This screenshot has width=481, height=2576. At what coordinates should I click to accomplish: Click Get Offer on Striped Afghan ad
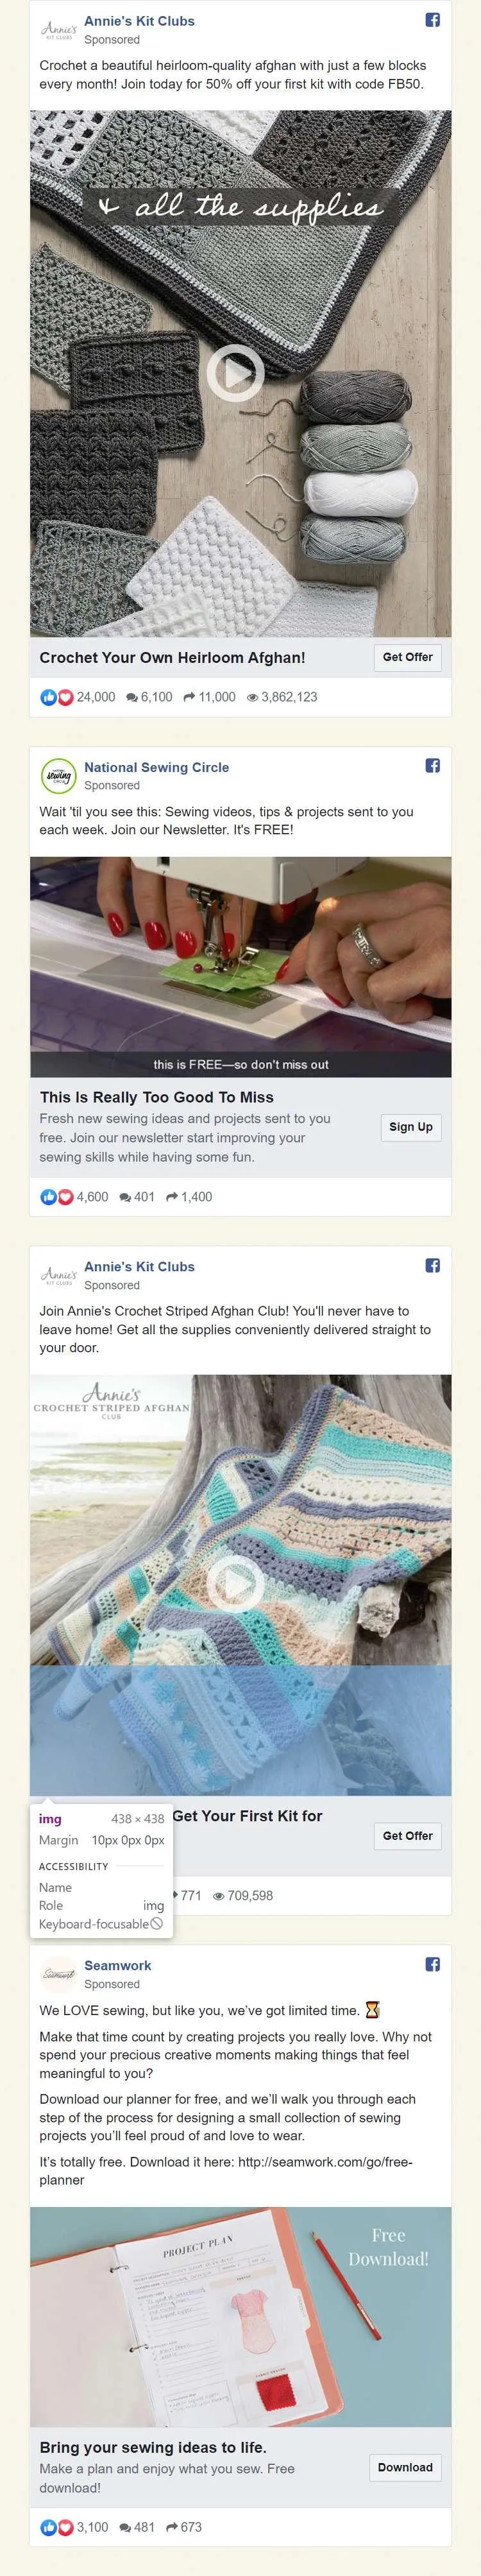coord(407,1836)
